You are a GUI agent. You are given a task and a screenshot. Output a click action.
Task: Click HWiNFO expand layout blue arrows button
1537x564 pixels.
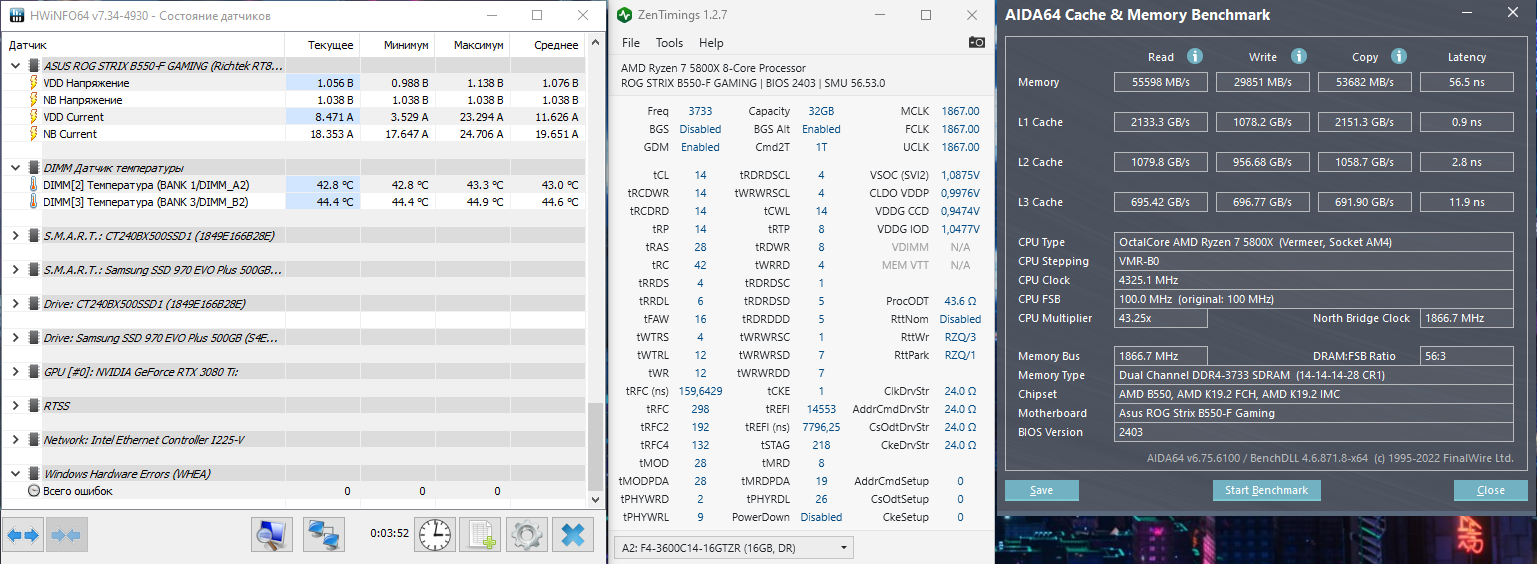[23, 536]
